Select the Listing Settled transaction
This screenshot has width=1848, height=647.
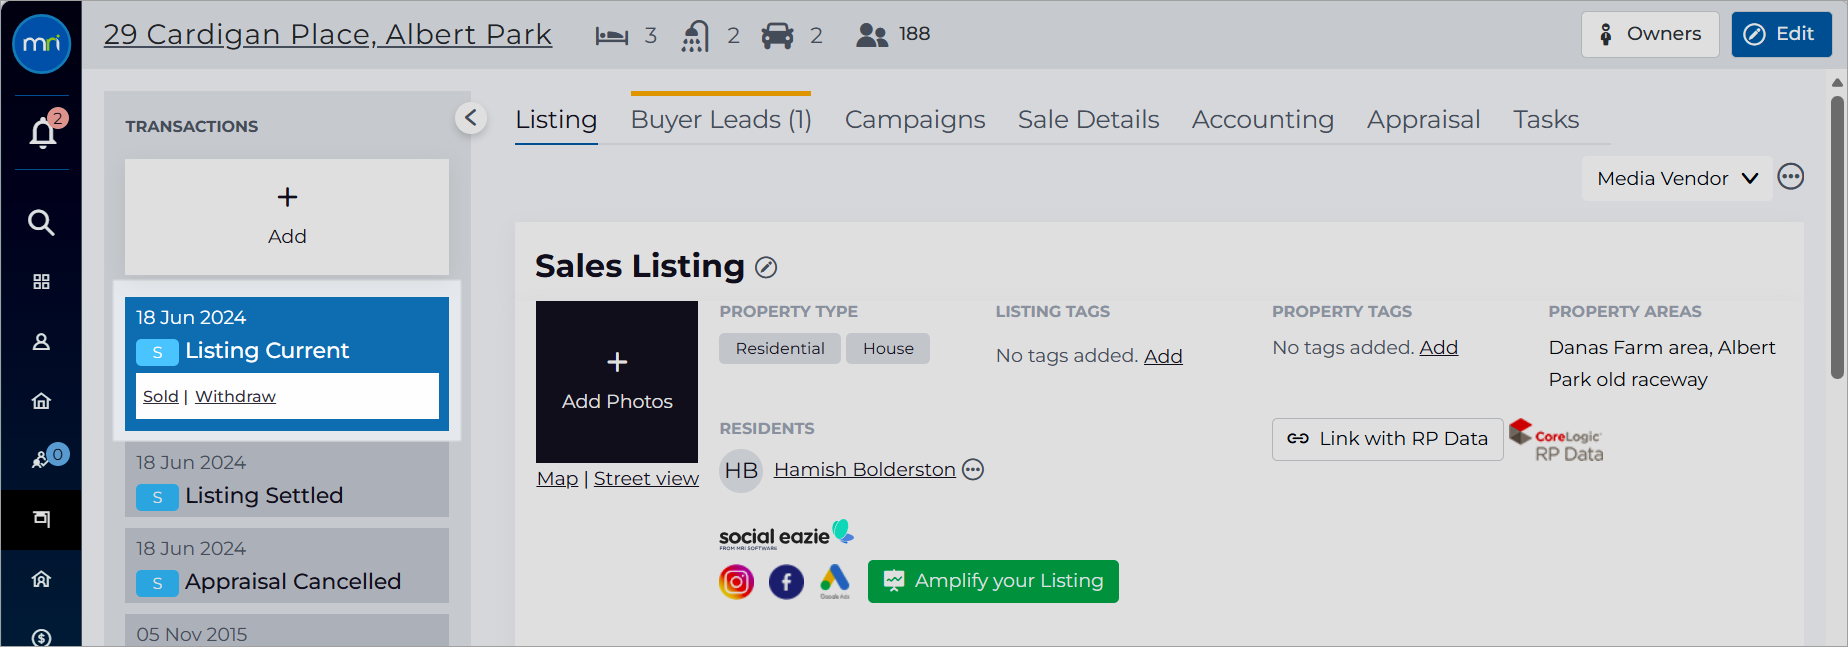pos(287,480)
